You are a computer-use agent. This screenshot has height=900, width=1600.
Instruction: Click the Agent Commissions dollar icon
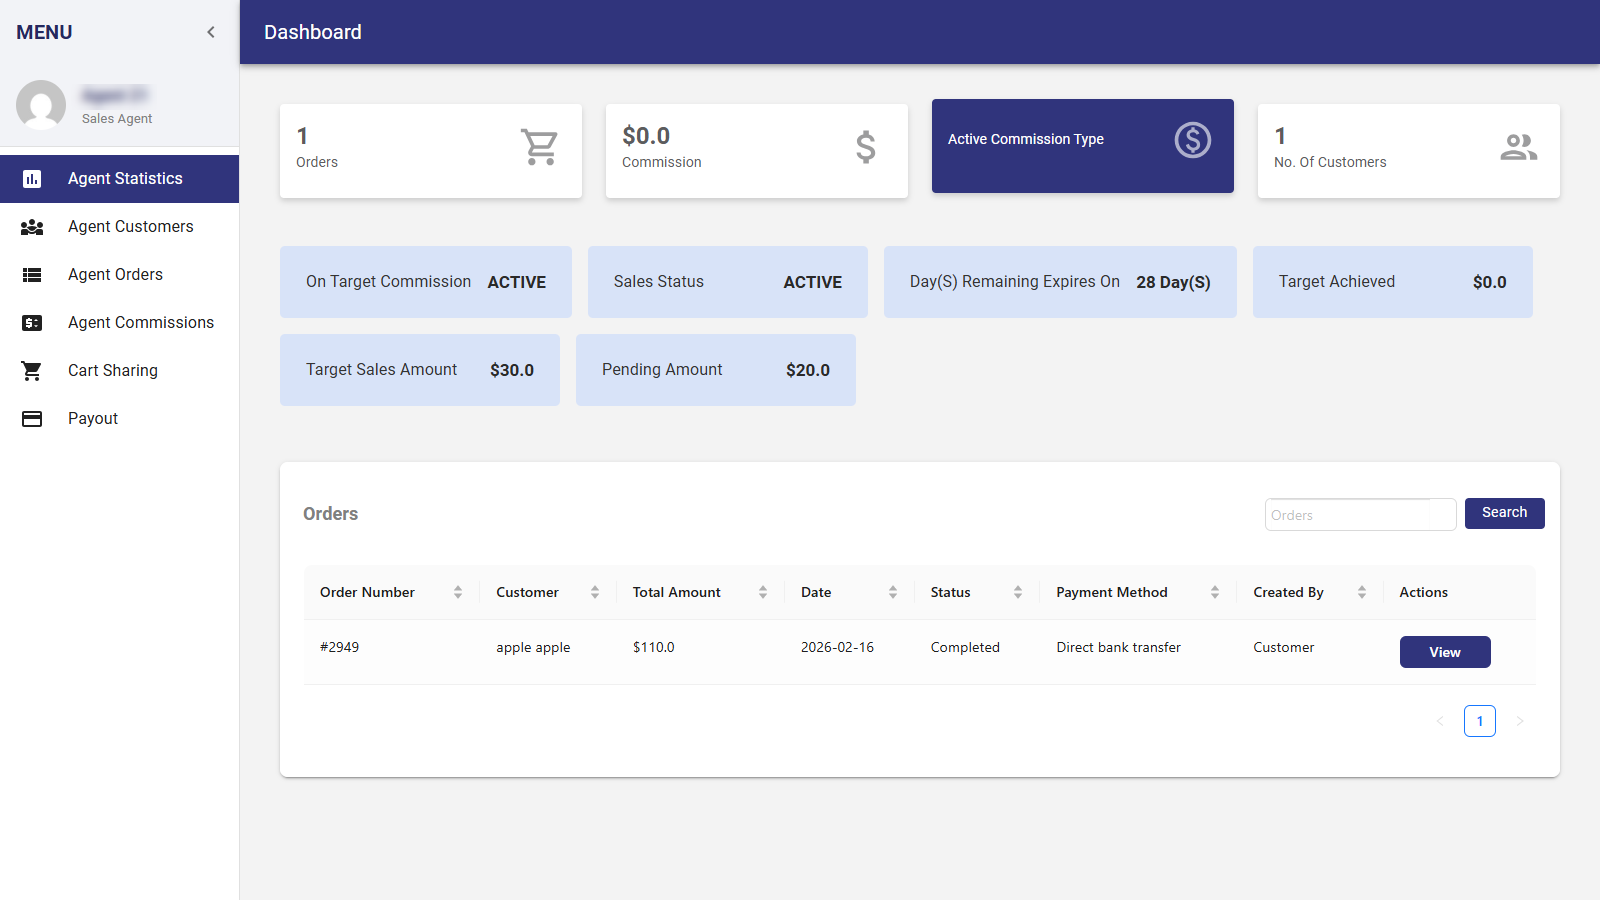32,323
